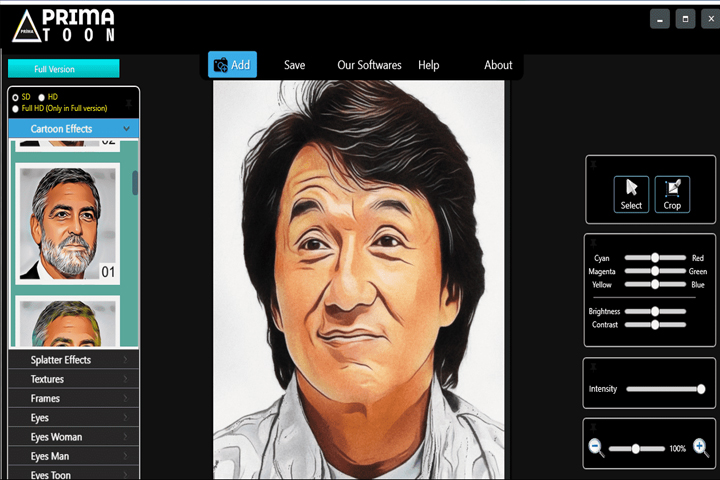Expand the Eyes category
This screenshot has height=480, width=720.
73,418
